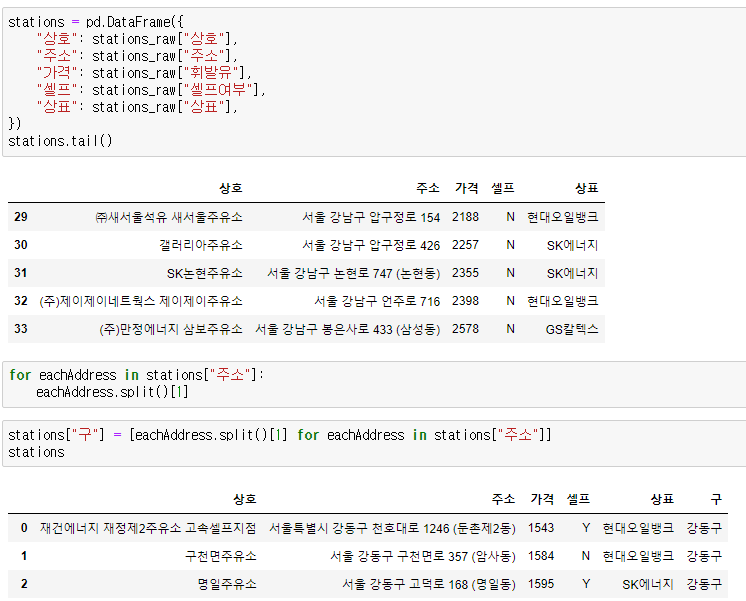Click the 셀프 column header in second table
The width and height of the screenshot is (746, 601).
(579, 499)
